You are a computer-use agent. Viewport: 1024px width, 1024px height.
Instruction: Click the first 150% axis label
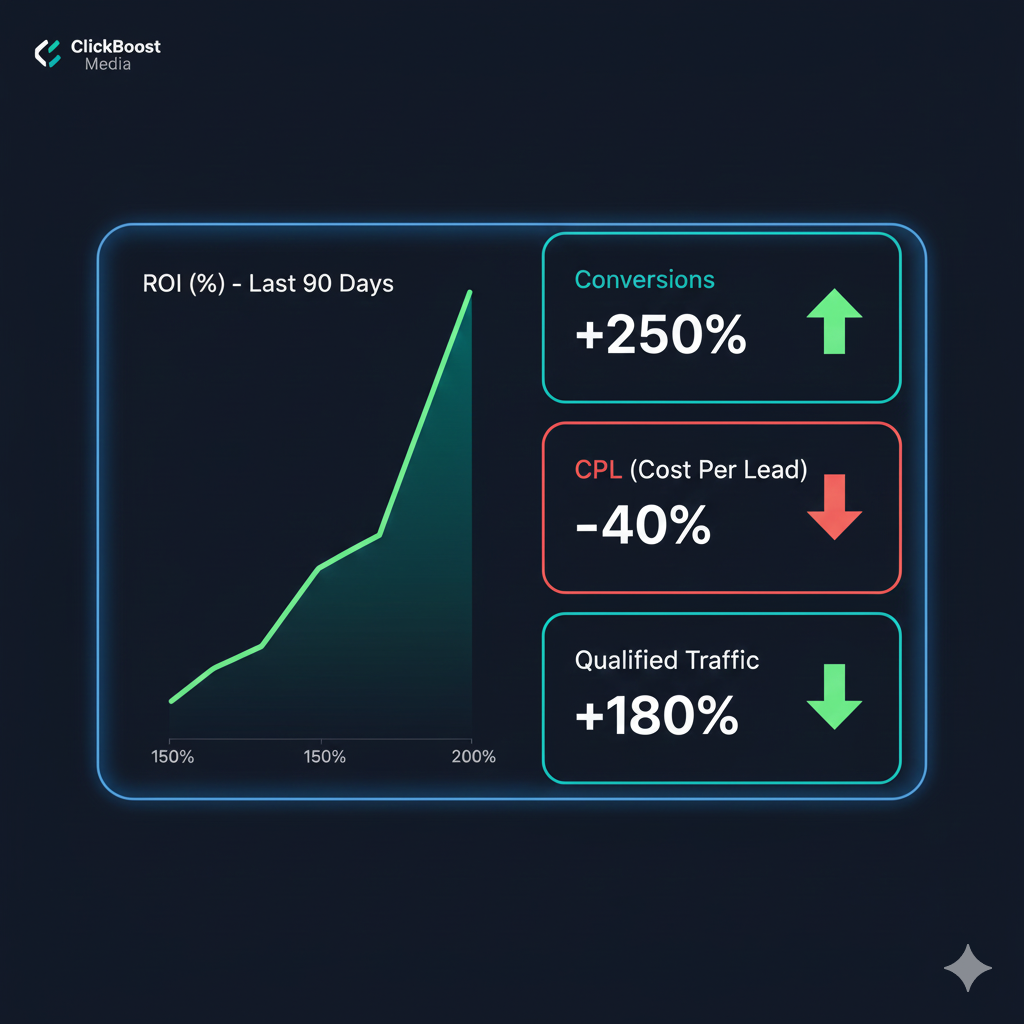click(x=172, y=757)
